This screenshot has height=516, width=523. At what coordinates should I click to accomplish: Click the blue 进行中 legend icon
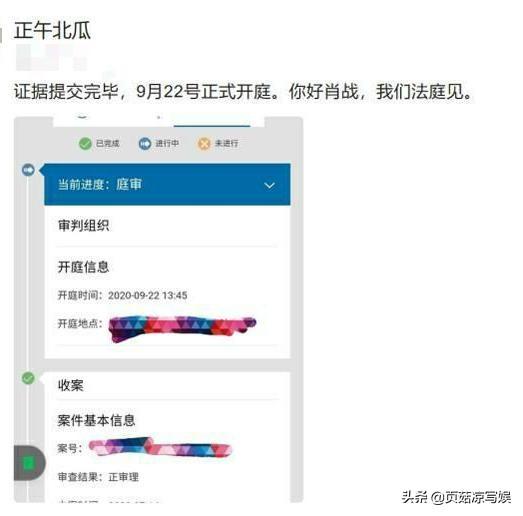tap(145, 144)
